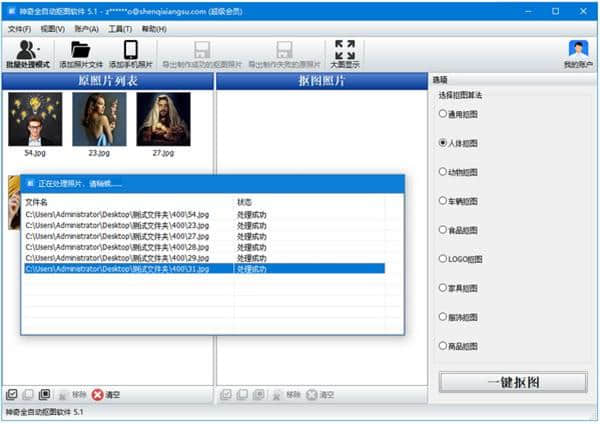Open the 账户(A) menu
This screenshot has width=600, height=424.
(87, 29)
